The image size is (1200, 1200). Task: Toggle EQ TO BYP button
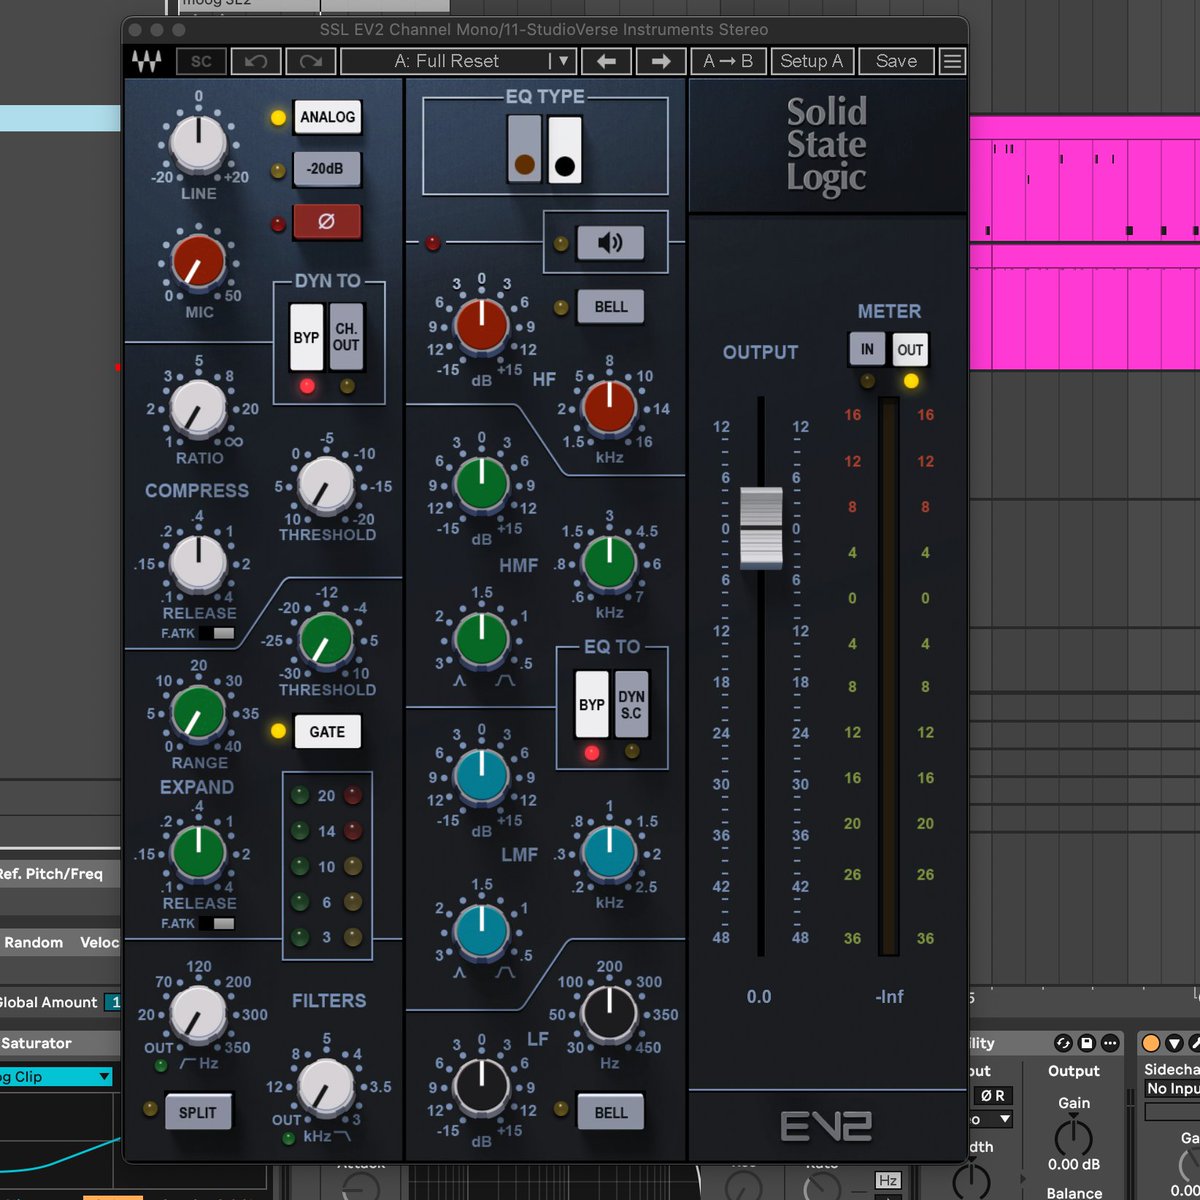[592, 705]
